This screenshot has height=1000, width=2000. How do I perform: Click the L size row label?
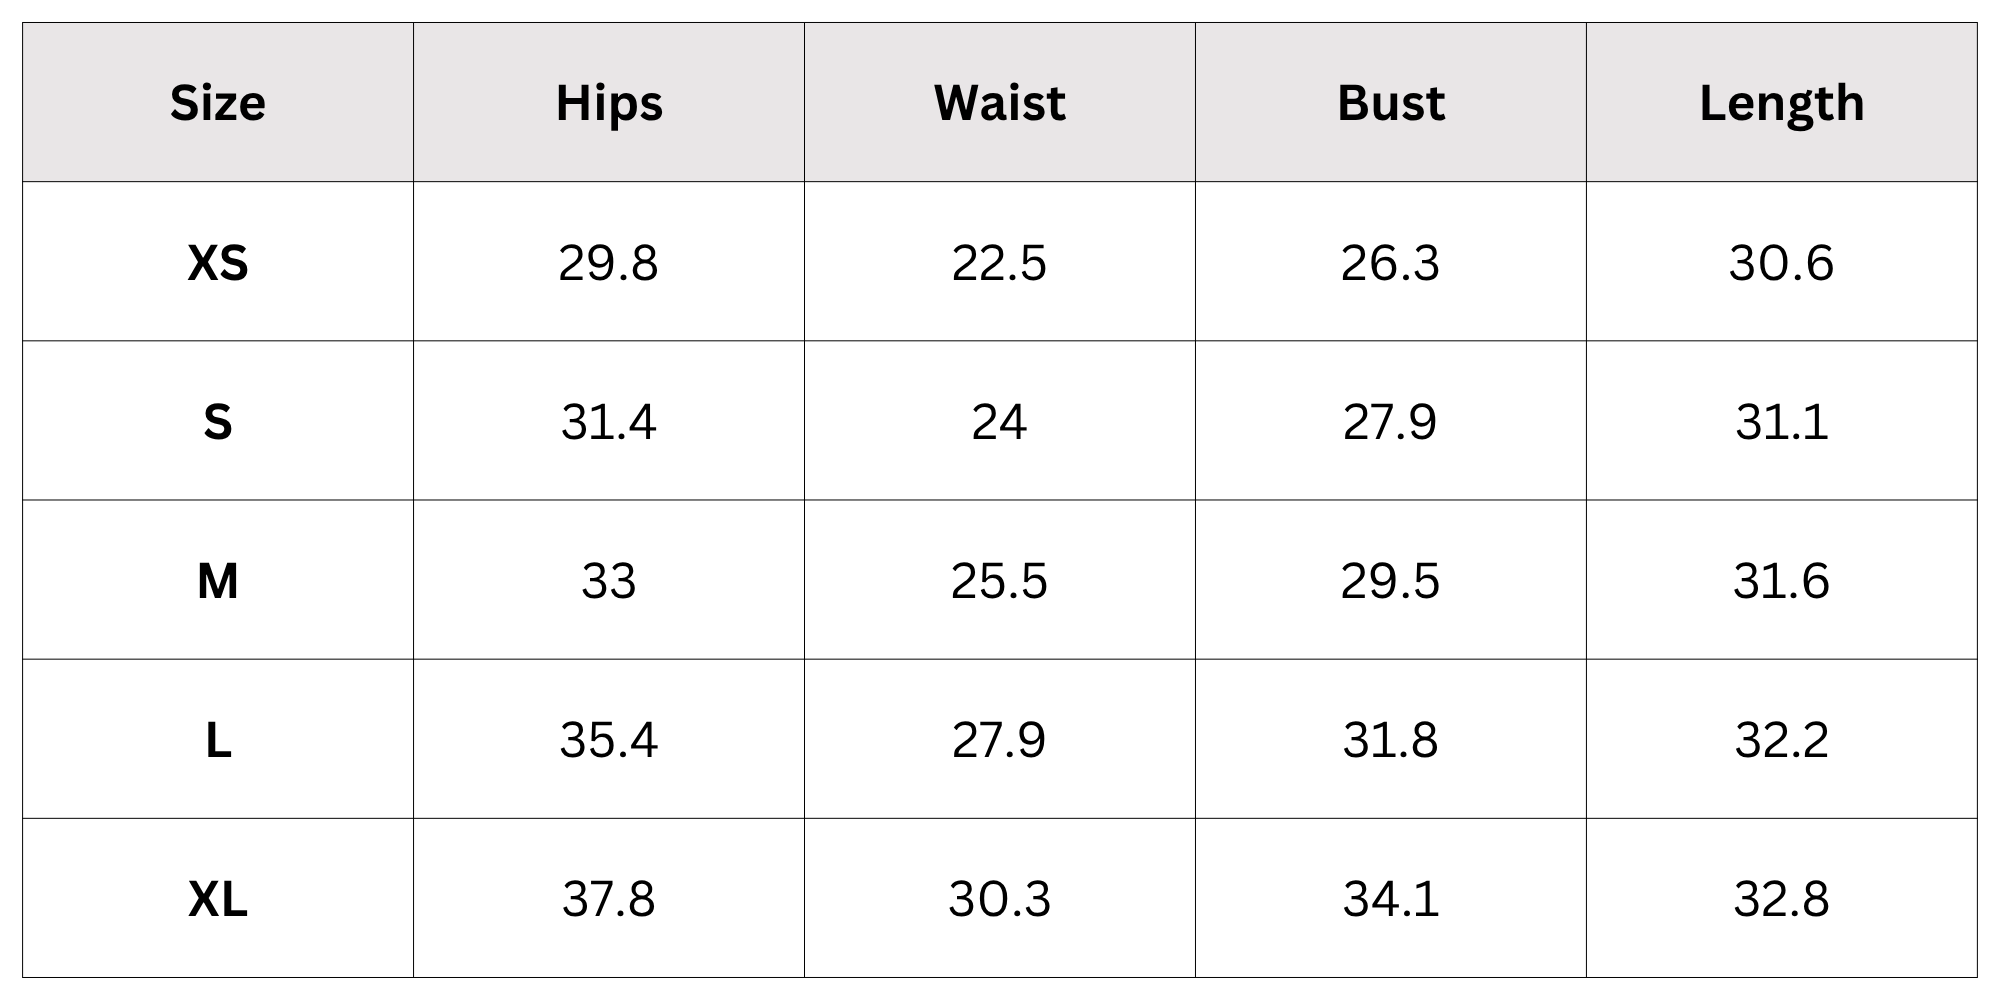[x=218, y=741]
